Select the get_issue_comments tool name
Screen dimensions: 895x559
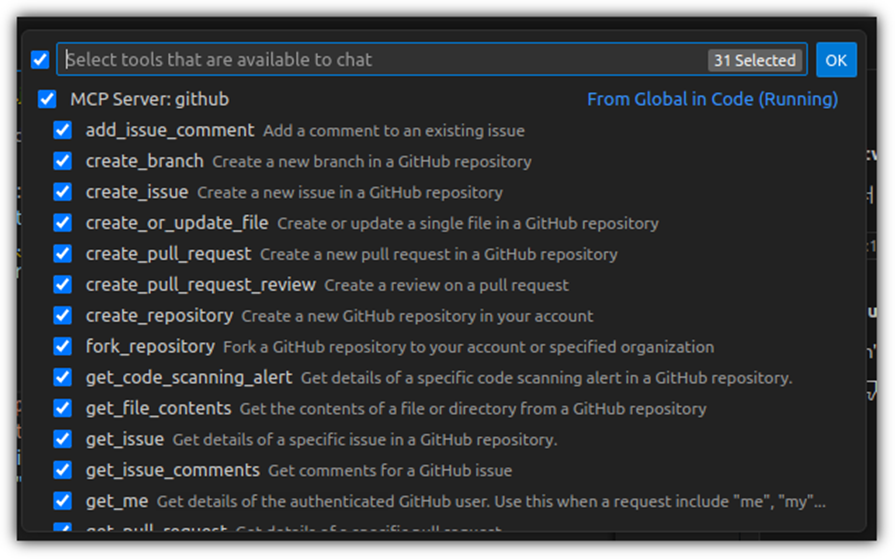(x=173, y=470)
